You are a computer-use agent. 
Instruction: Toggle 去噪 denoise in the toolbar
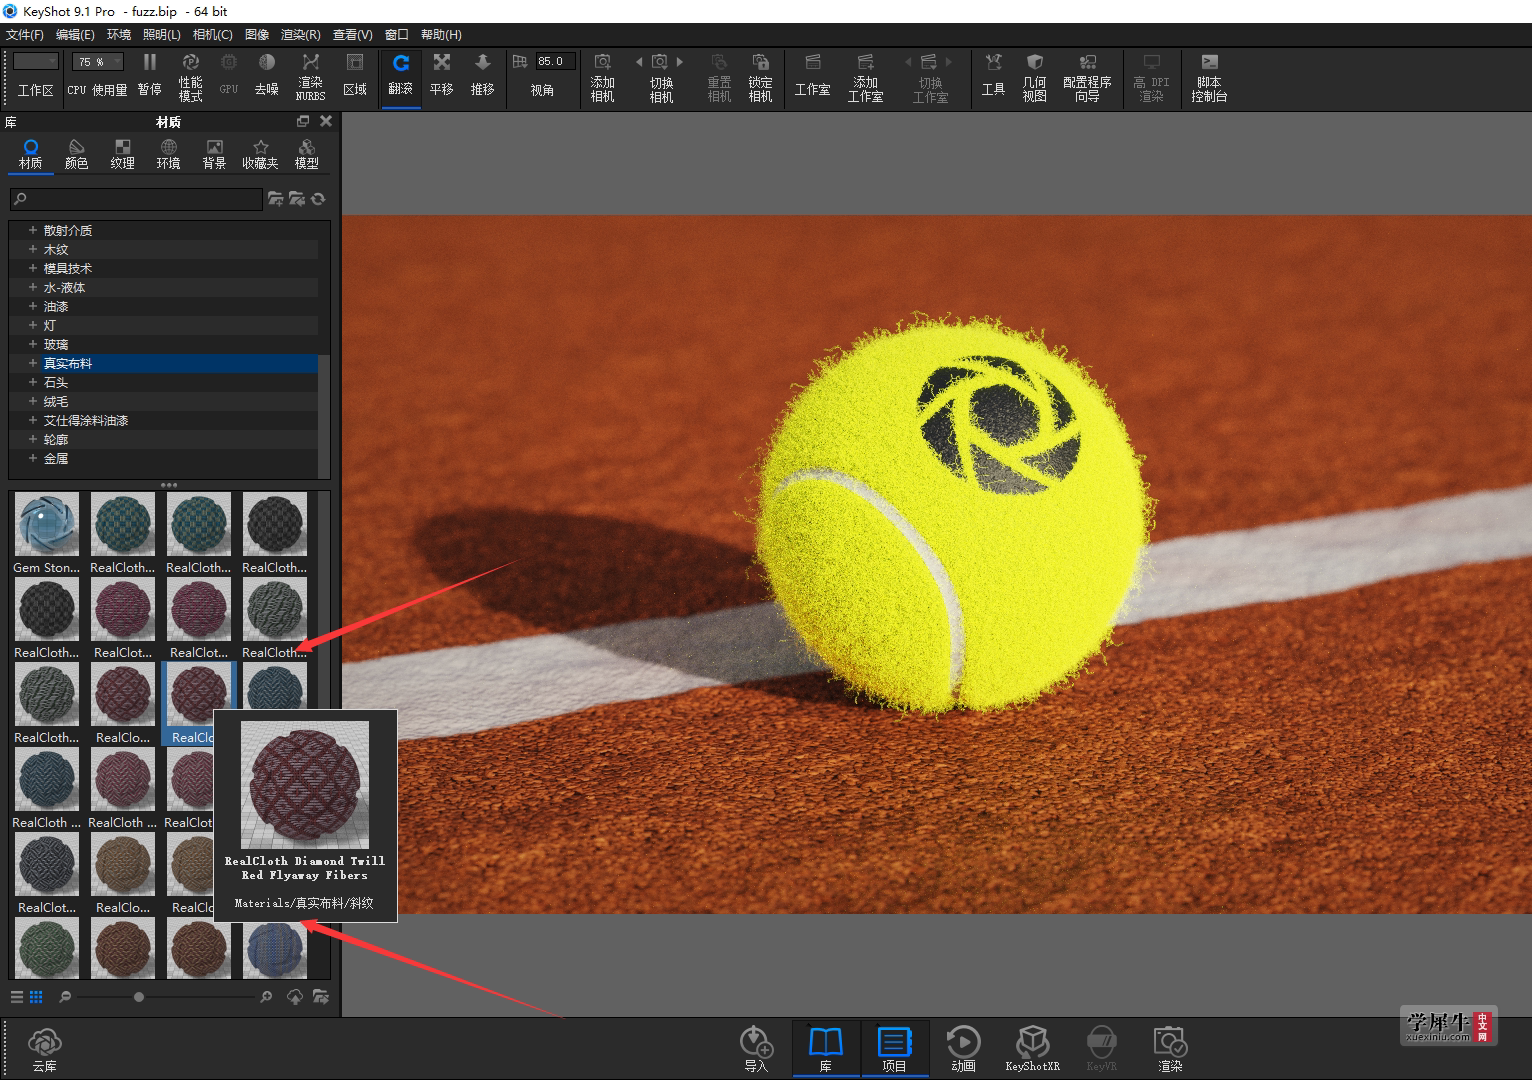pyautogui.click(x=266, y=76)
